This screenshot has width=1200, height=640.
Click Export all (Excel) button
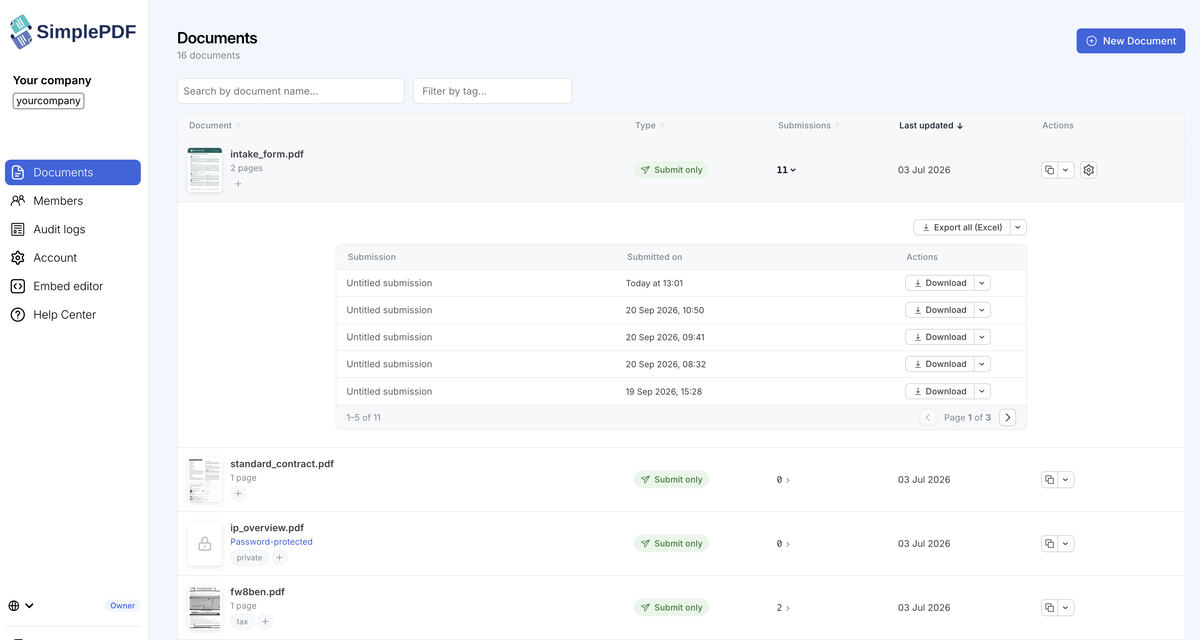pos(962,228)
